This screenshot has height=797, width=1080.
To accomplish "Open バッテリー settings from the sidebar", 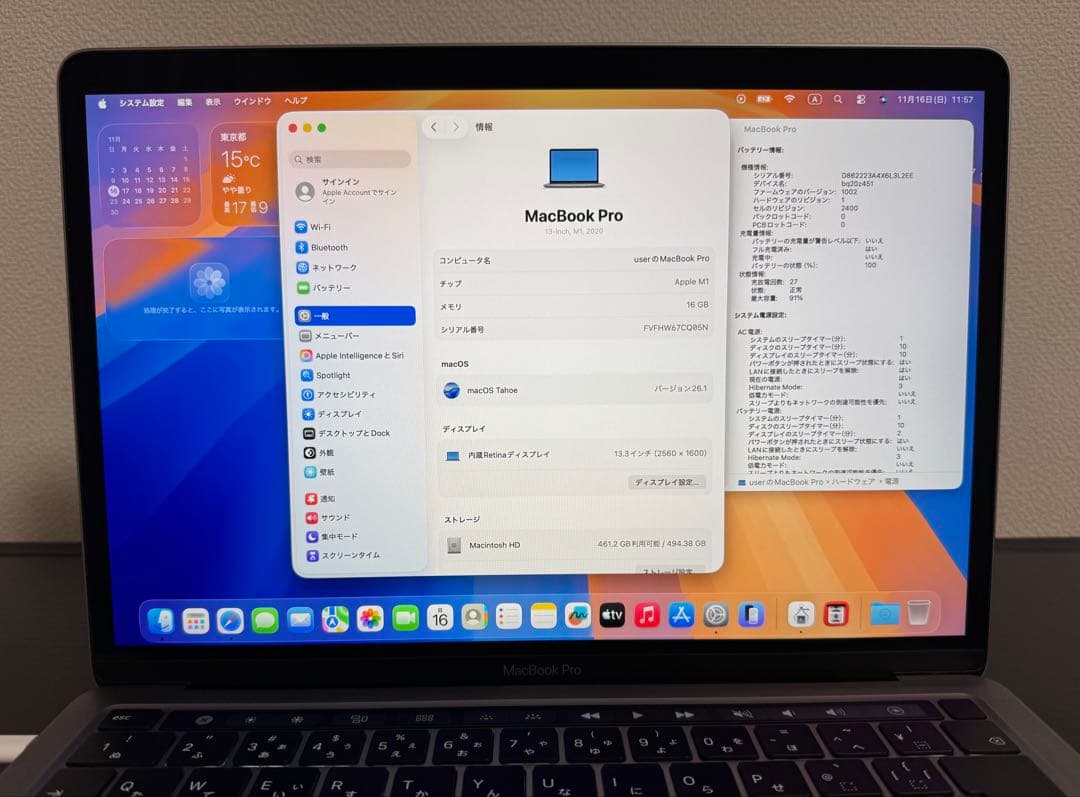I will [333, 288].
